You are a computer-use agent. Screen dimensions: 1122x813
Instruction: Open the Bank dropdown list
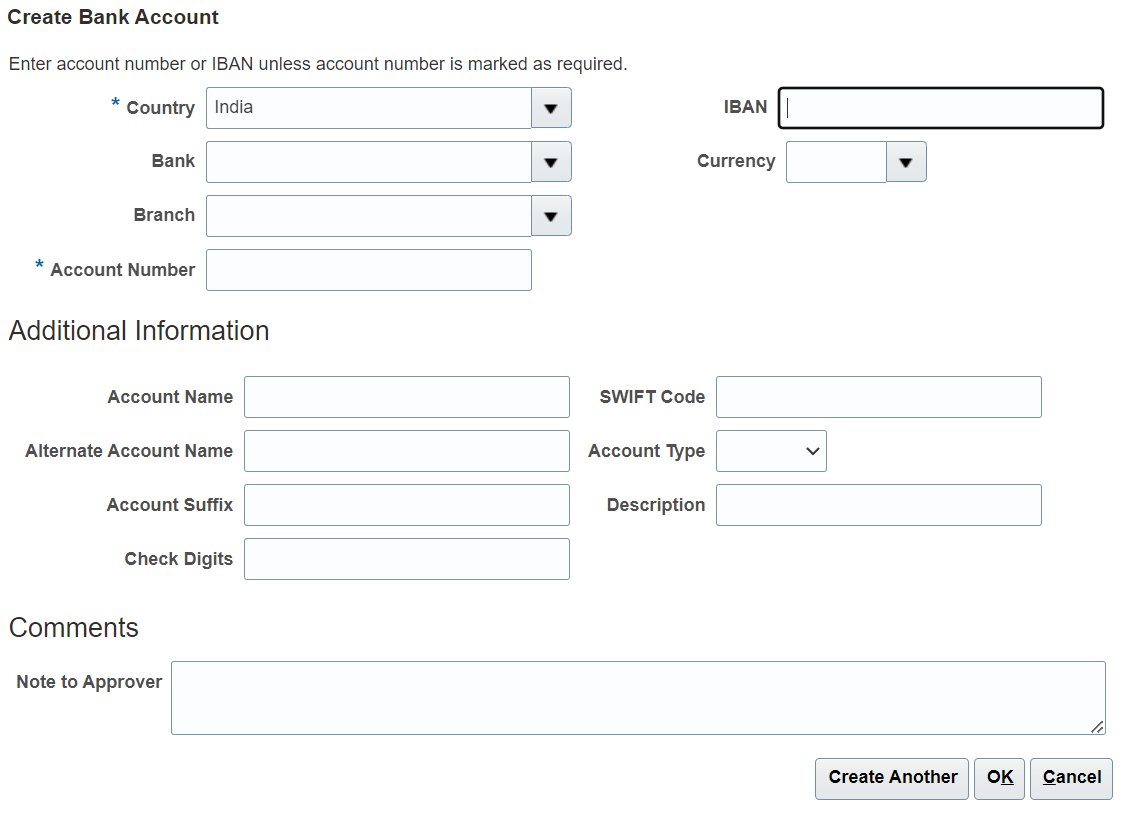(x=550, y=161)
